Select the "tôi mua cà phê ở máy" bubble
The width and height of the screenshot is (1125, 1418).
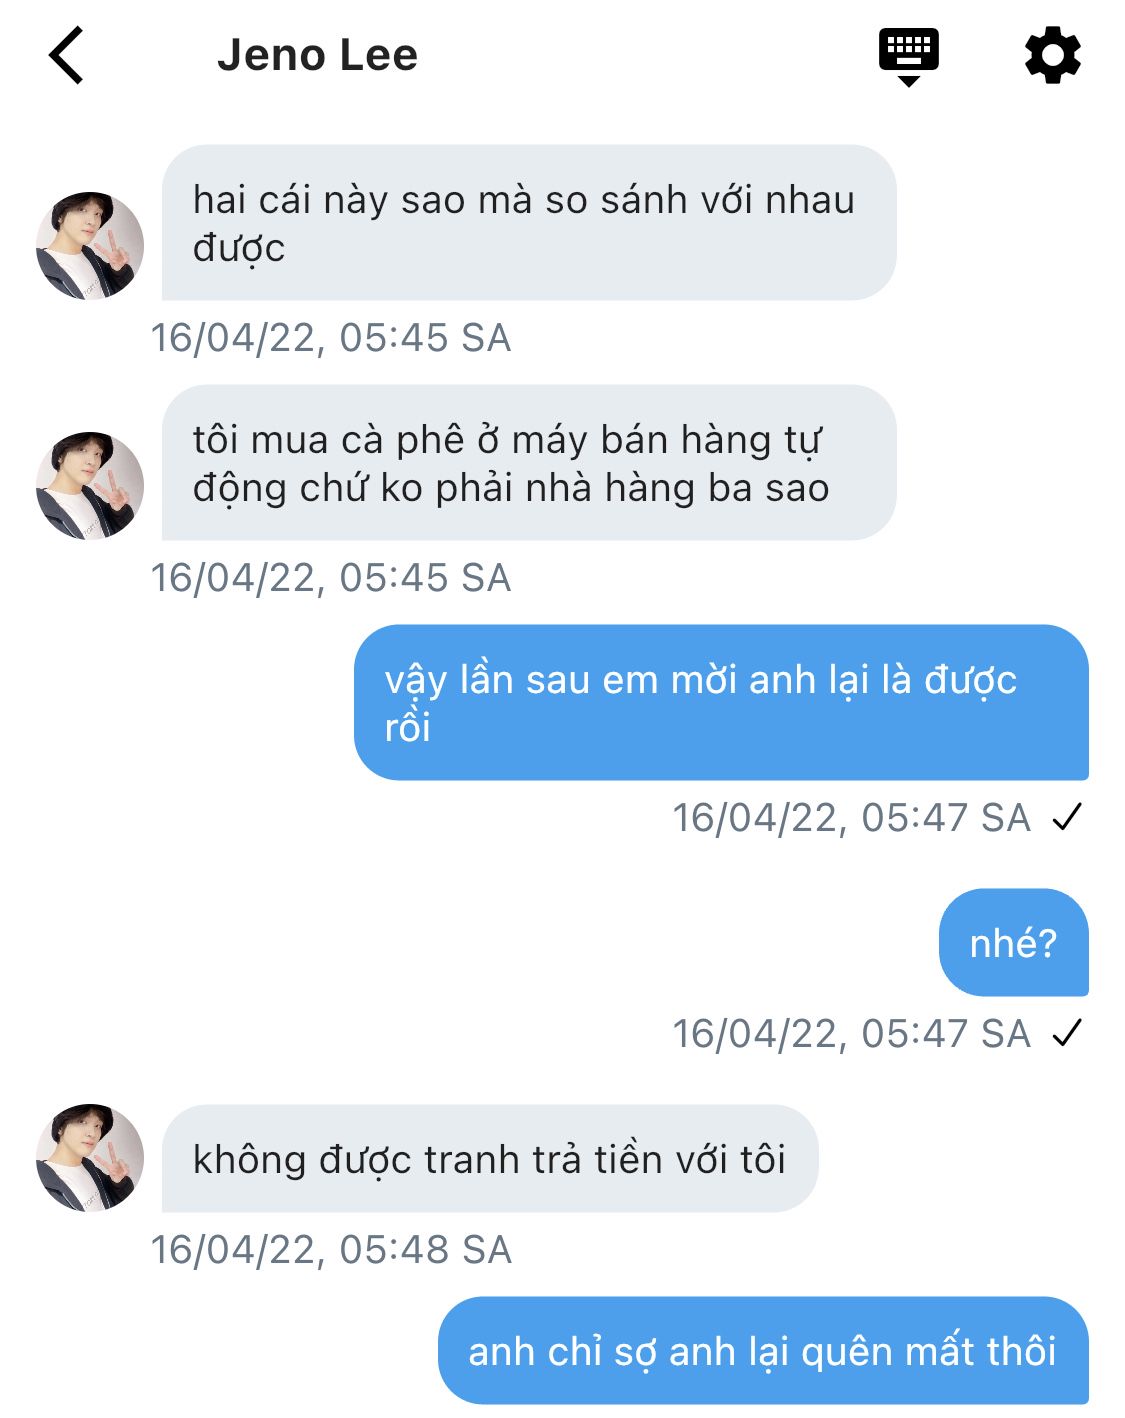[528, 463]
